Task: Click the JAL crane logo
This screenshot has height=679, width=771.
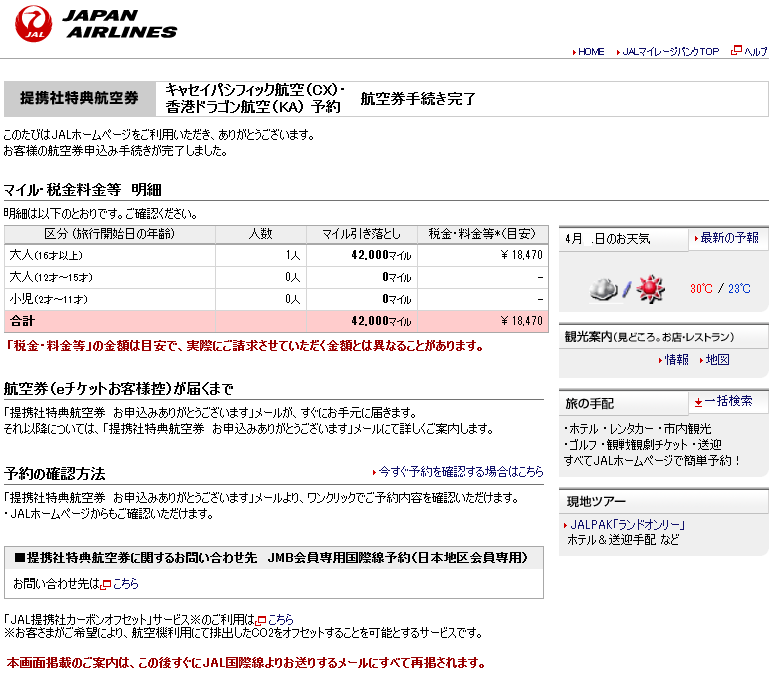Action: 33,24
